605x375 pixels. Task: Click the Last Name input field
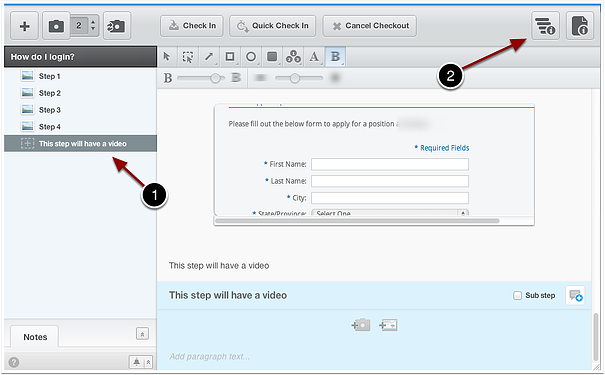tap(390, 181)
